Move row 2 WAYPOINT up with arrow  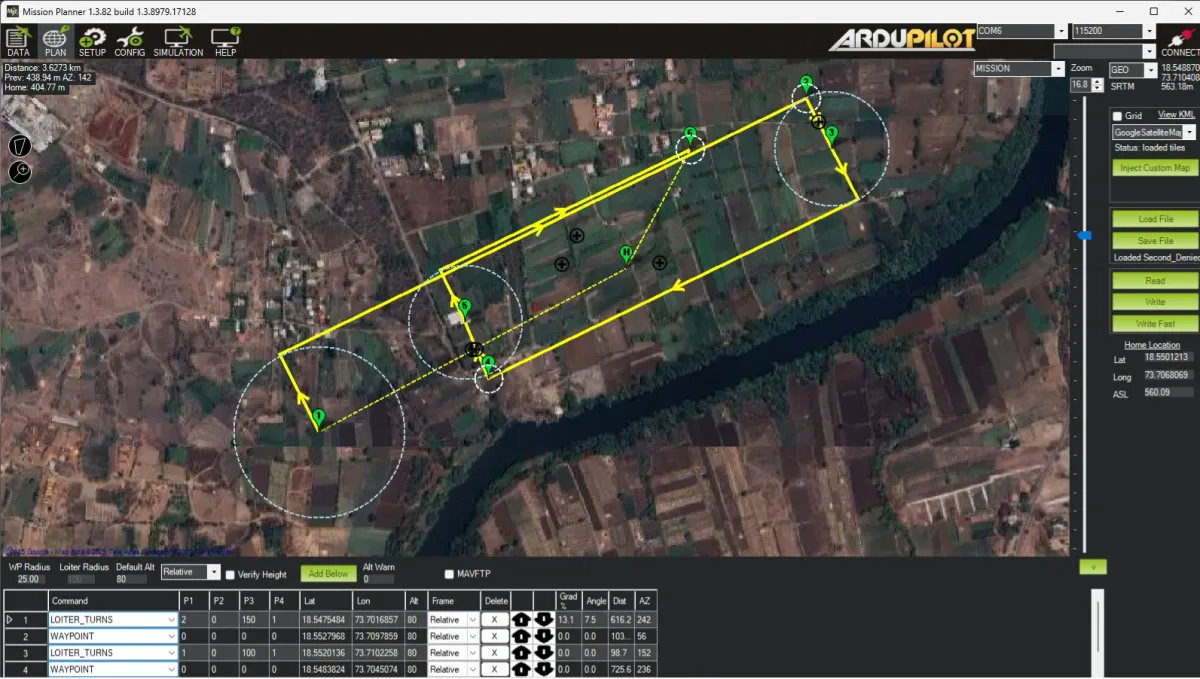(x=521, y=636)
